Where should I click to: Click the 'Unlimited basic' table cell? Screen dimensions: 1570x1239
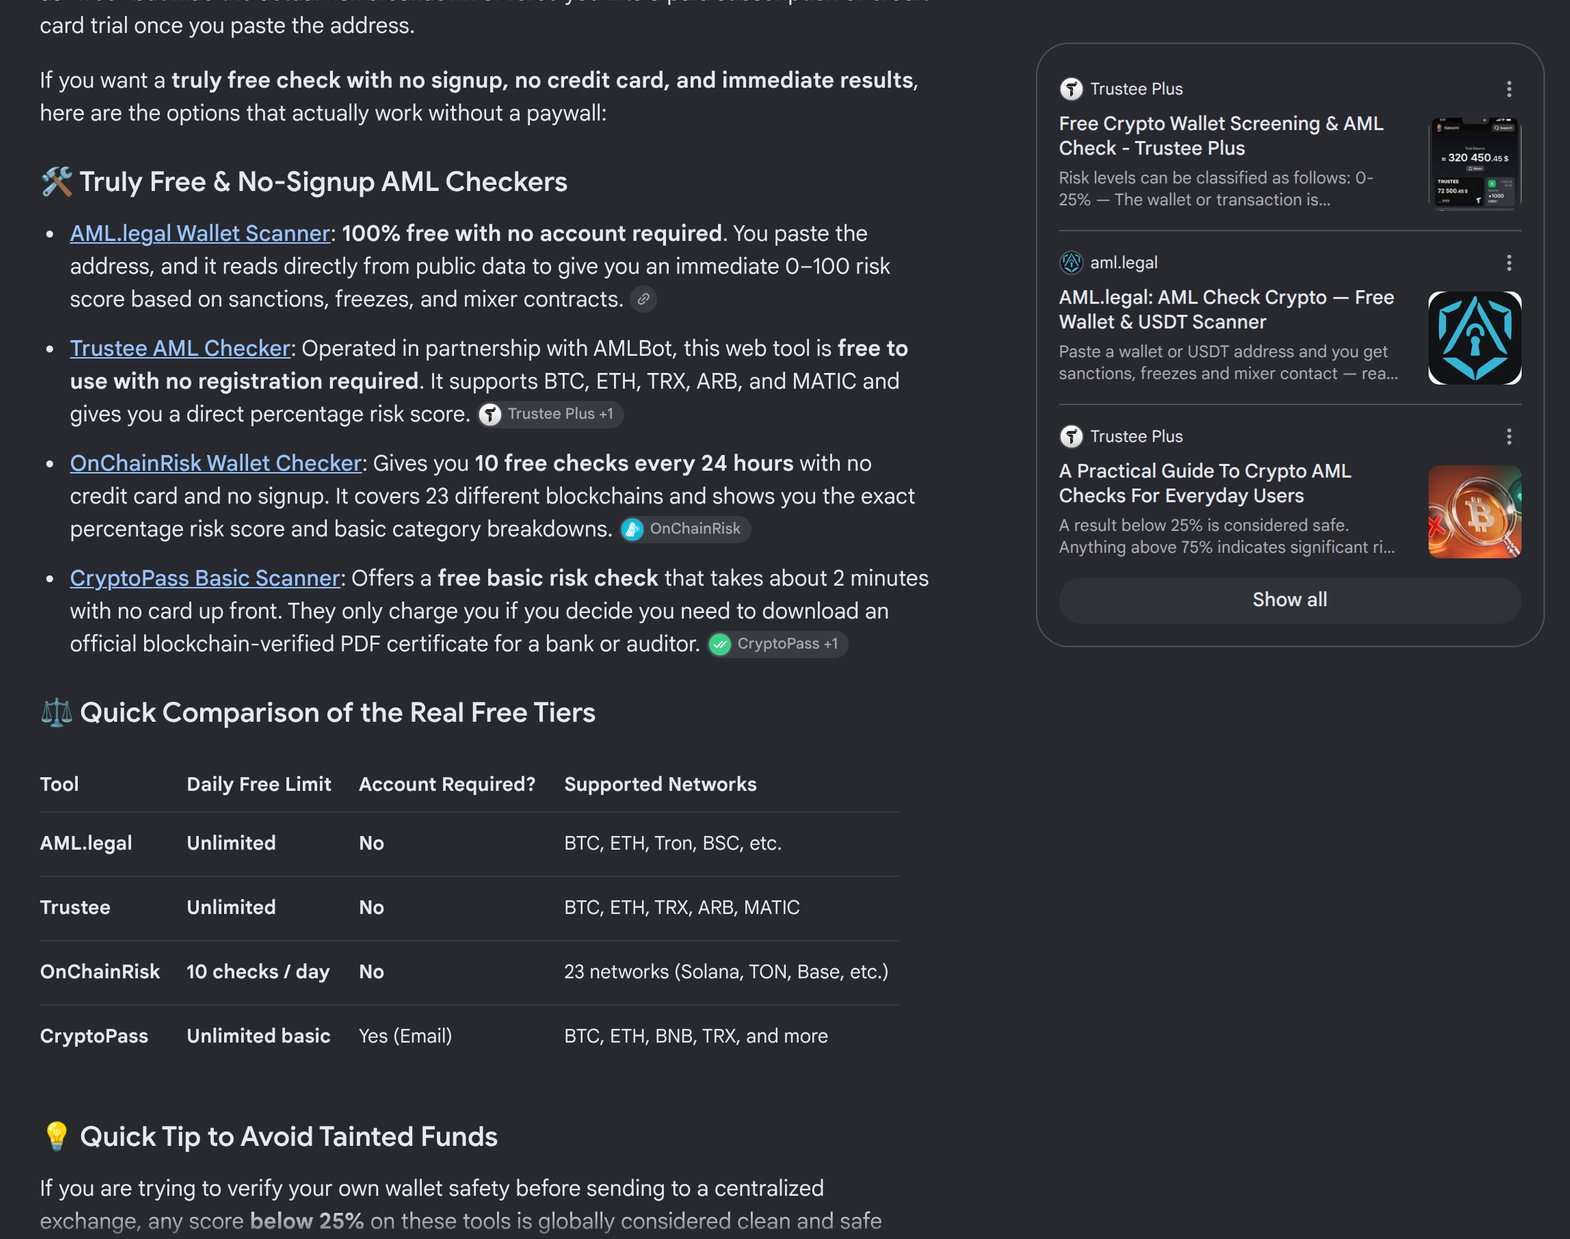point(259,1036)
